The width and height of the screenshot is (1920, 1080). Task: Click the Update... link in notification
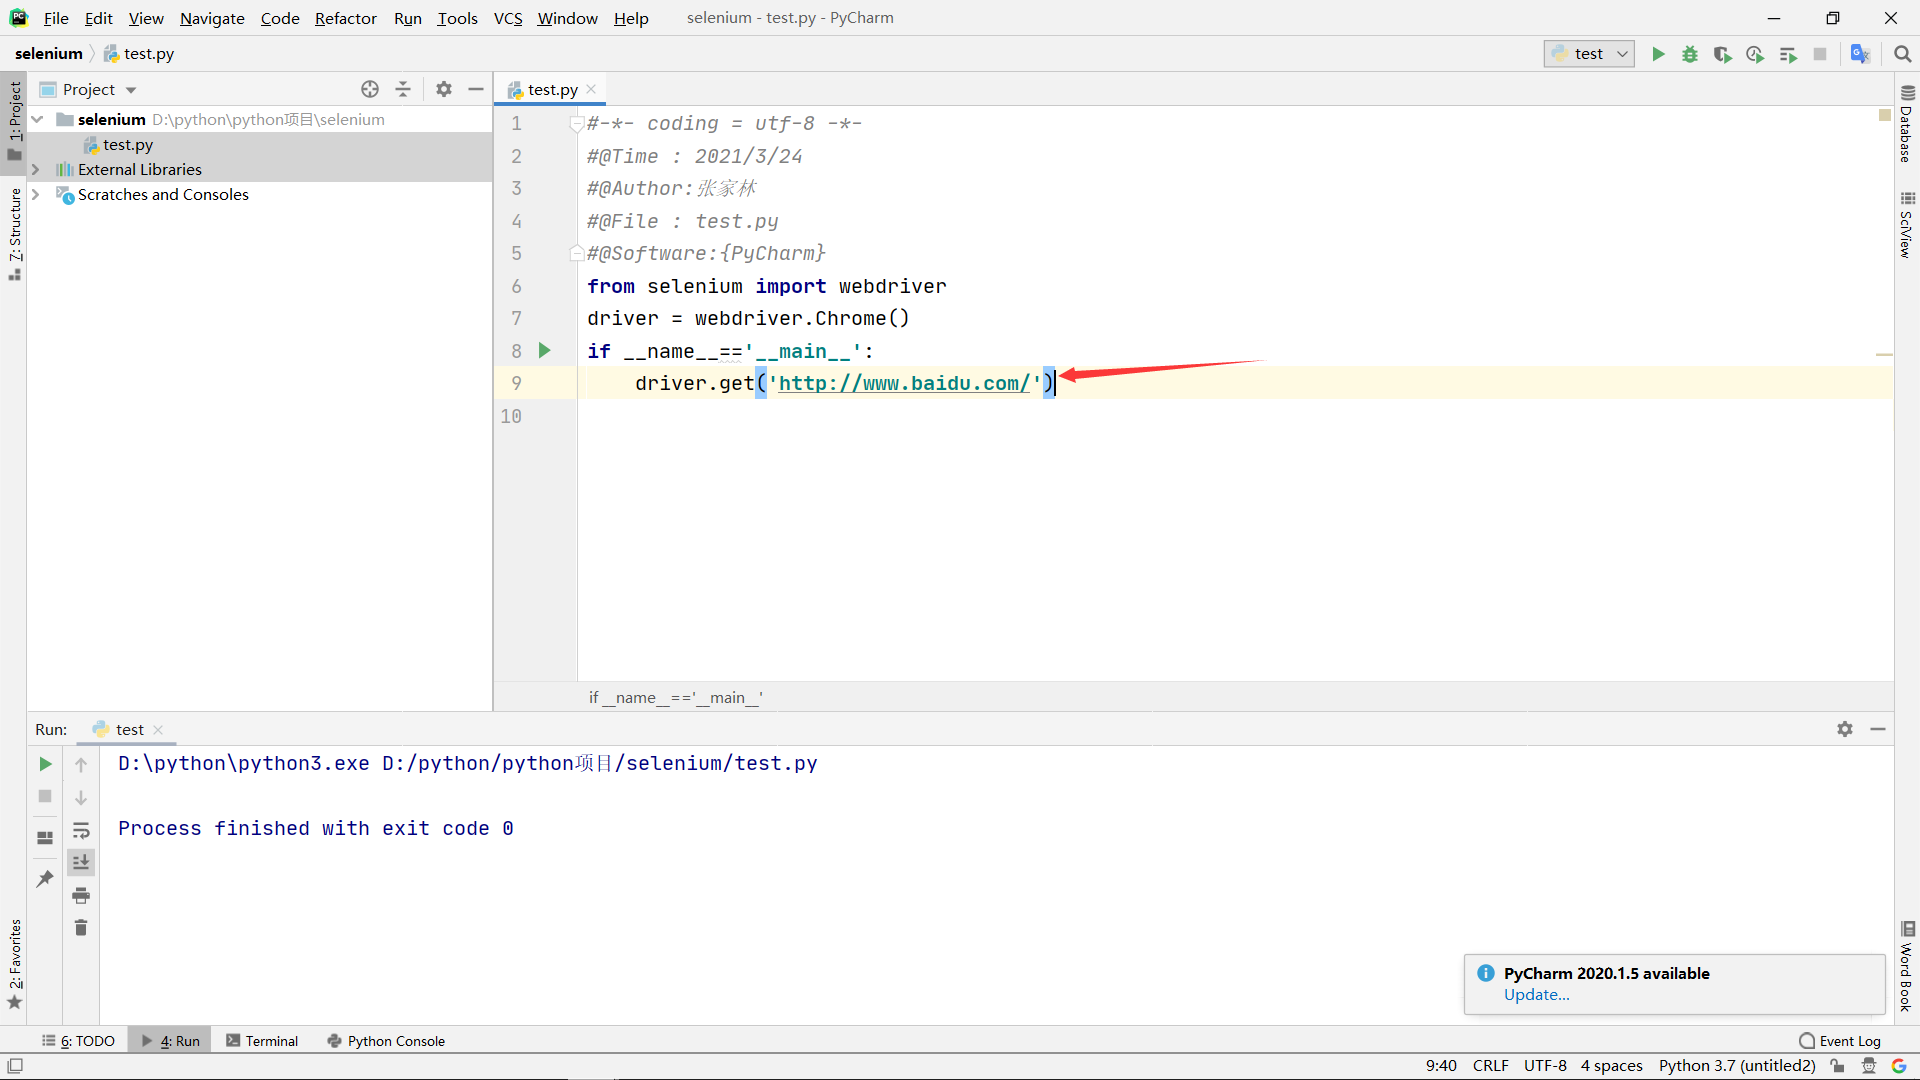pos(1536,994)
